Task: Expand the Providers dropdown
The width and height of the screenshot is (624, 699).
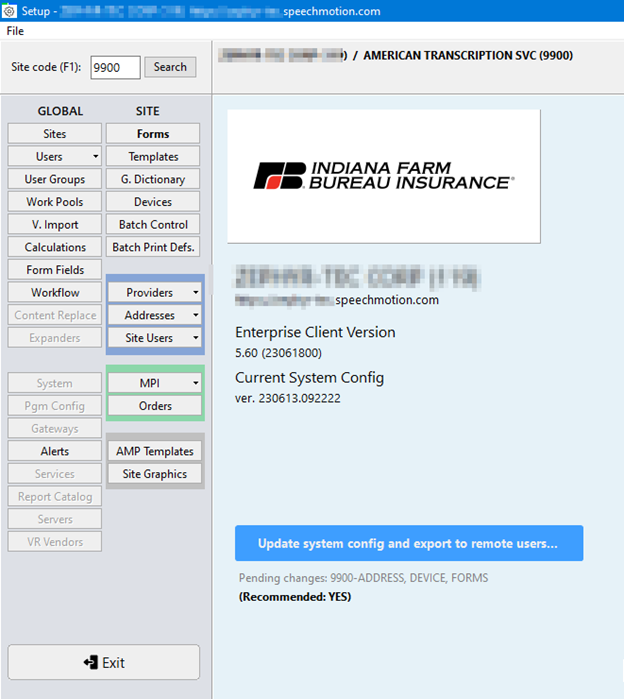Action: [194, 293]
